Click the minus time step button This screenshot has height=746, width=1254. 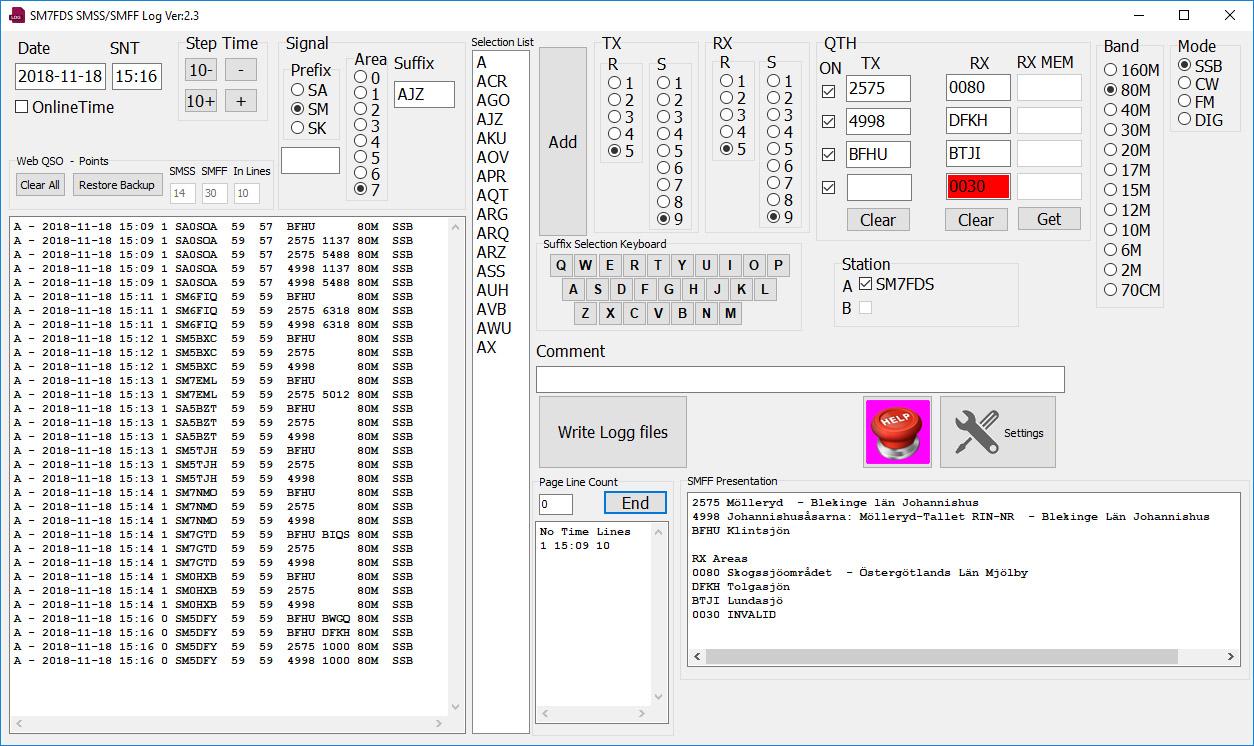(240, 70)
